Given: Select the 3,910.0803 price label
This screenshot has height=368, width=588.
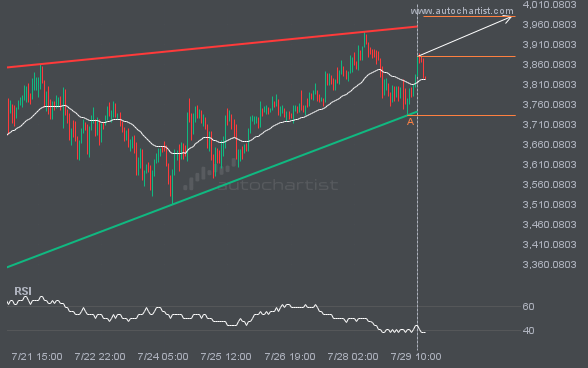Looking at the screenshot, I should pos(549,45).
